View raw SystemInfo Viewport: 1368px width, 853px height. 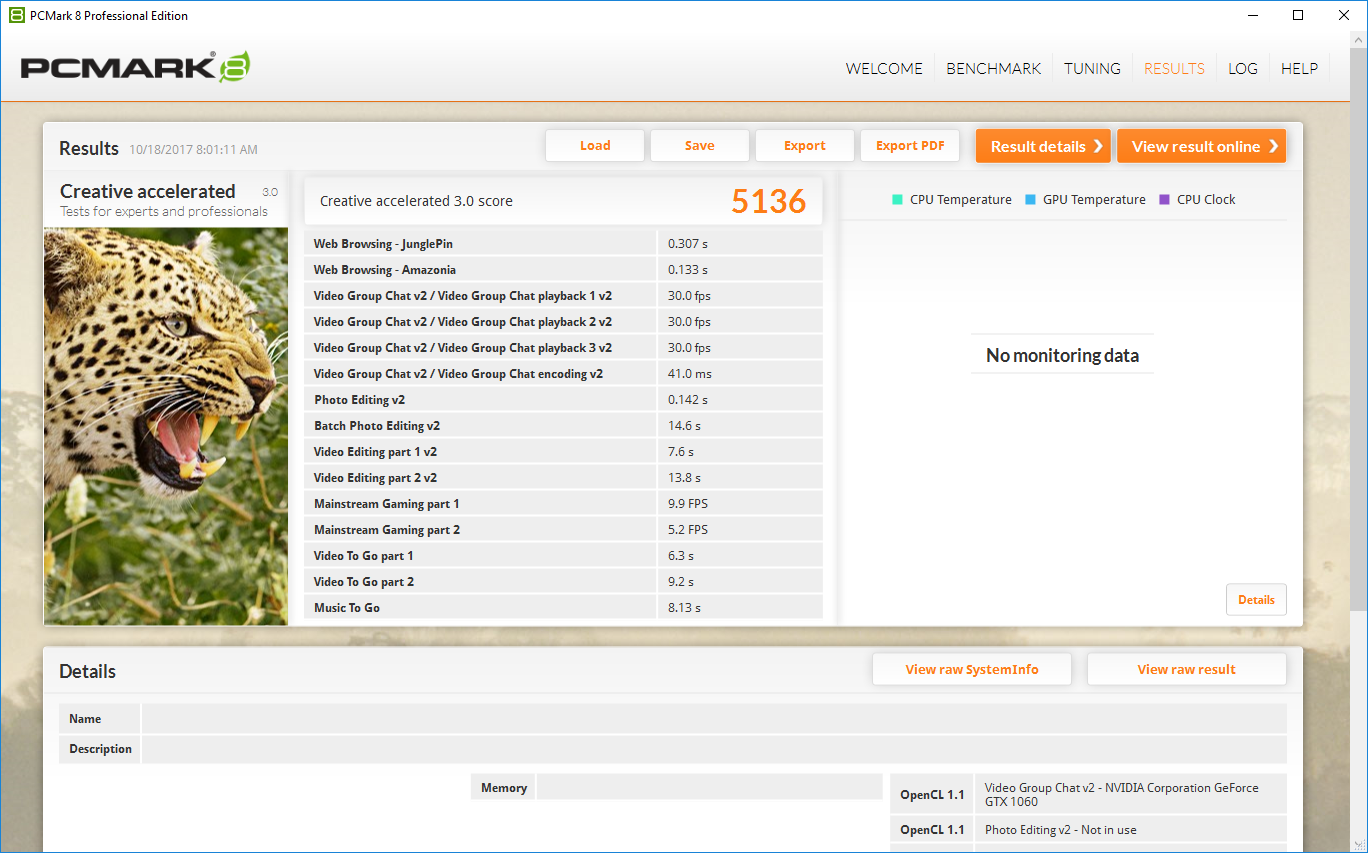click(x=971, y=670)
